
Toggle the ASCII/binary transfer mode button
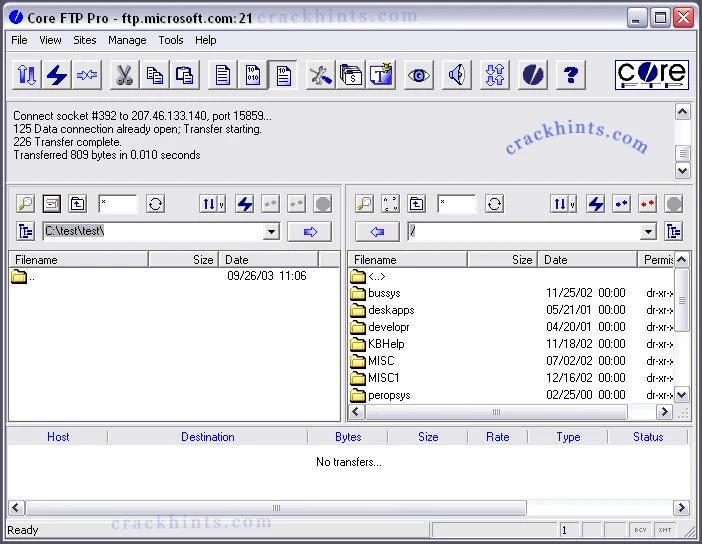253,75
